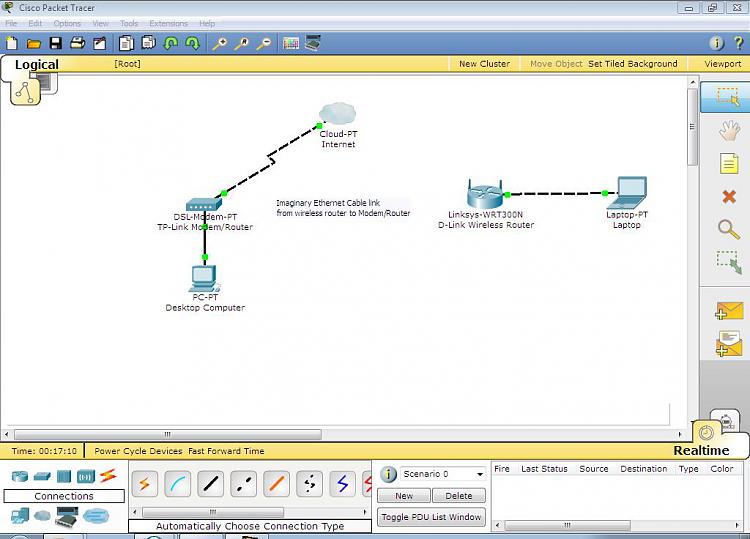Pick the Phone cable connection
This screenshot has width=750, height=539.
pos(309,484)
